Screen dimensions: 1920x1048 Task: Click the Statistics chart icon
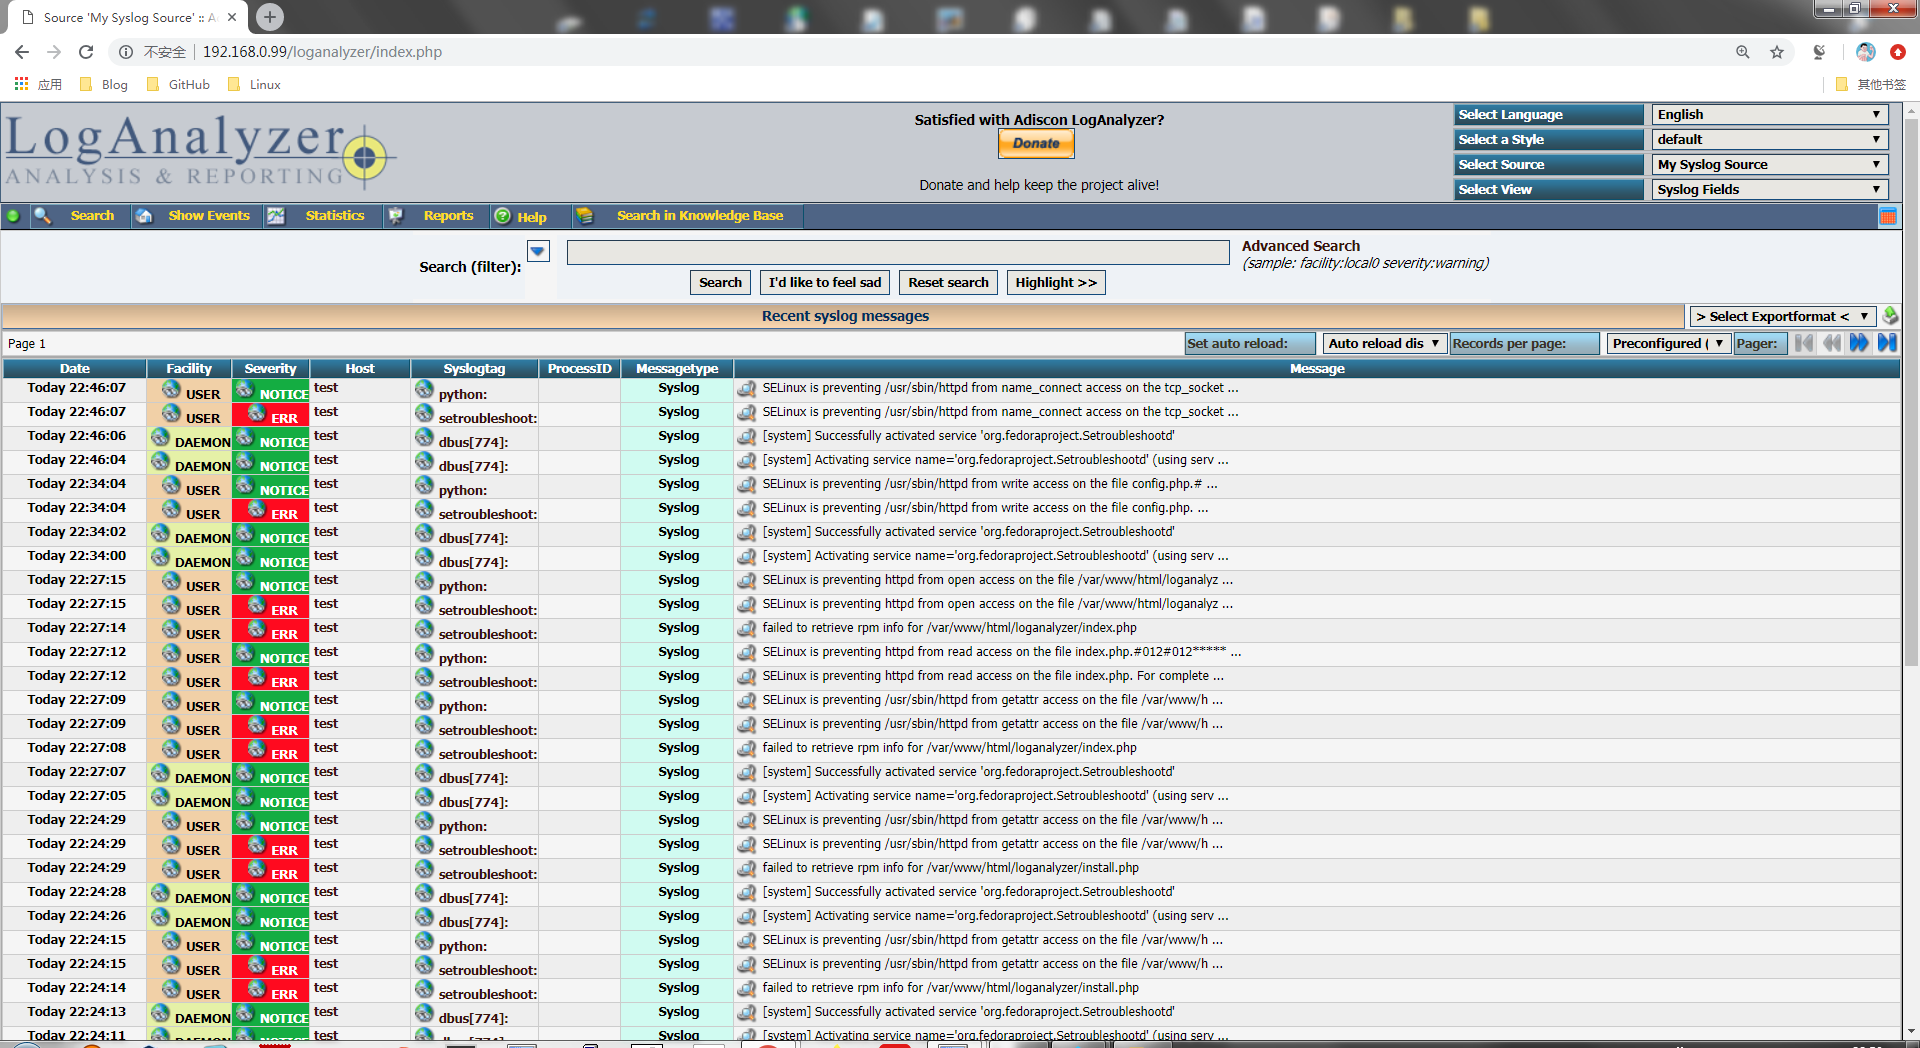tap(276, 216)
